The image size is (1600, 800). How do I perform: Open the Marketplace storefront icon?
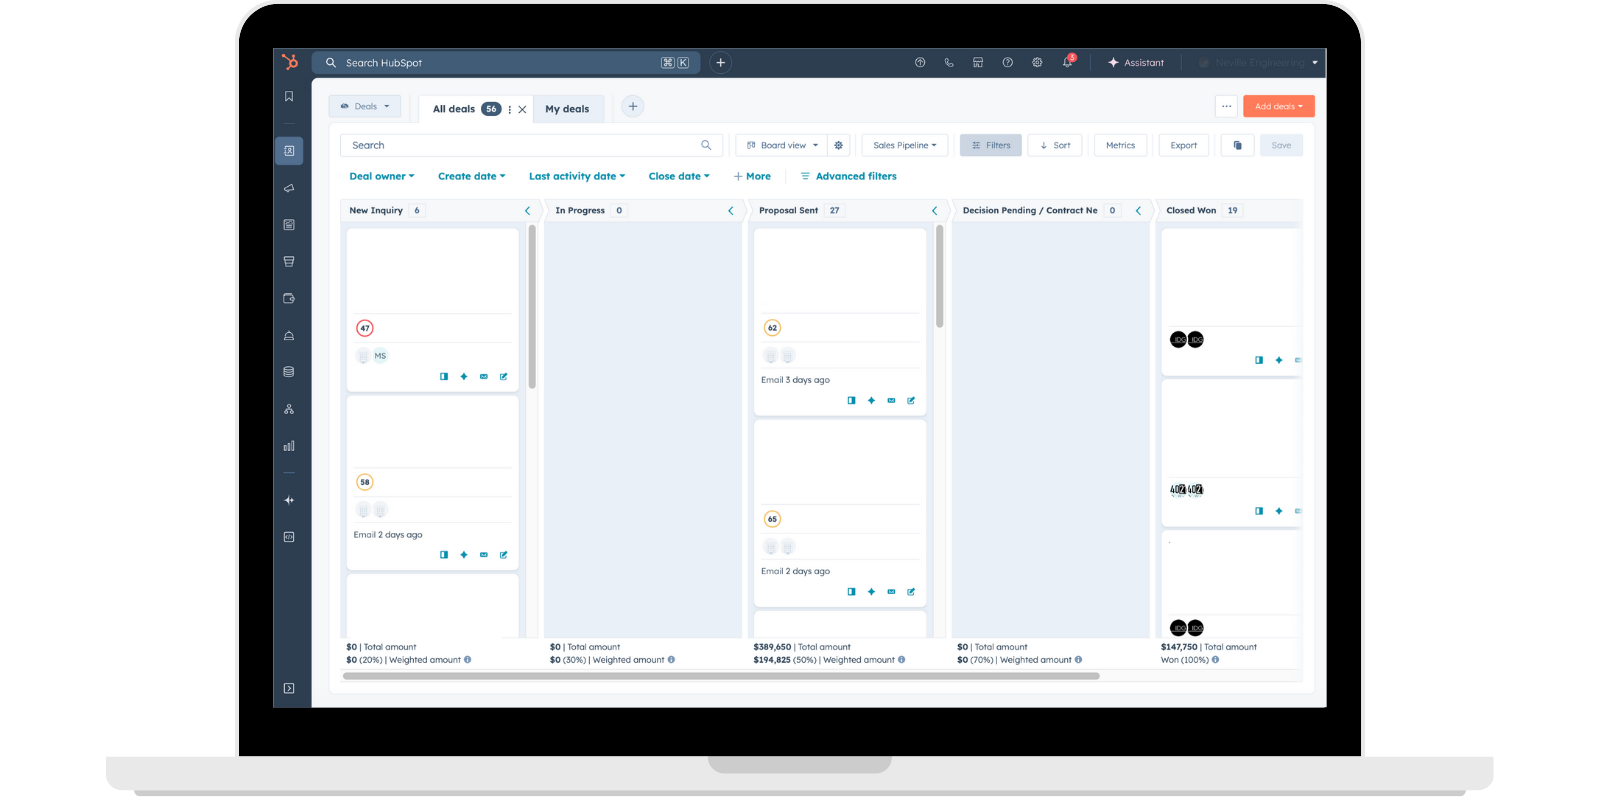tap(978, 62)
